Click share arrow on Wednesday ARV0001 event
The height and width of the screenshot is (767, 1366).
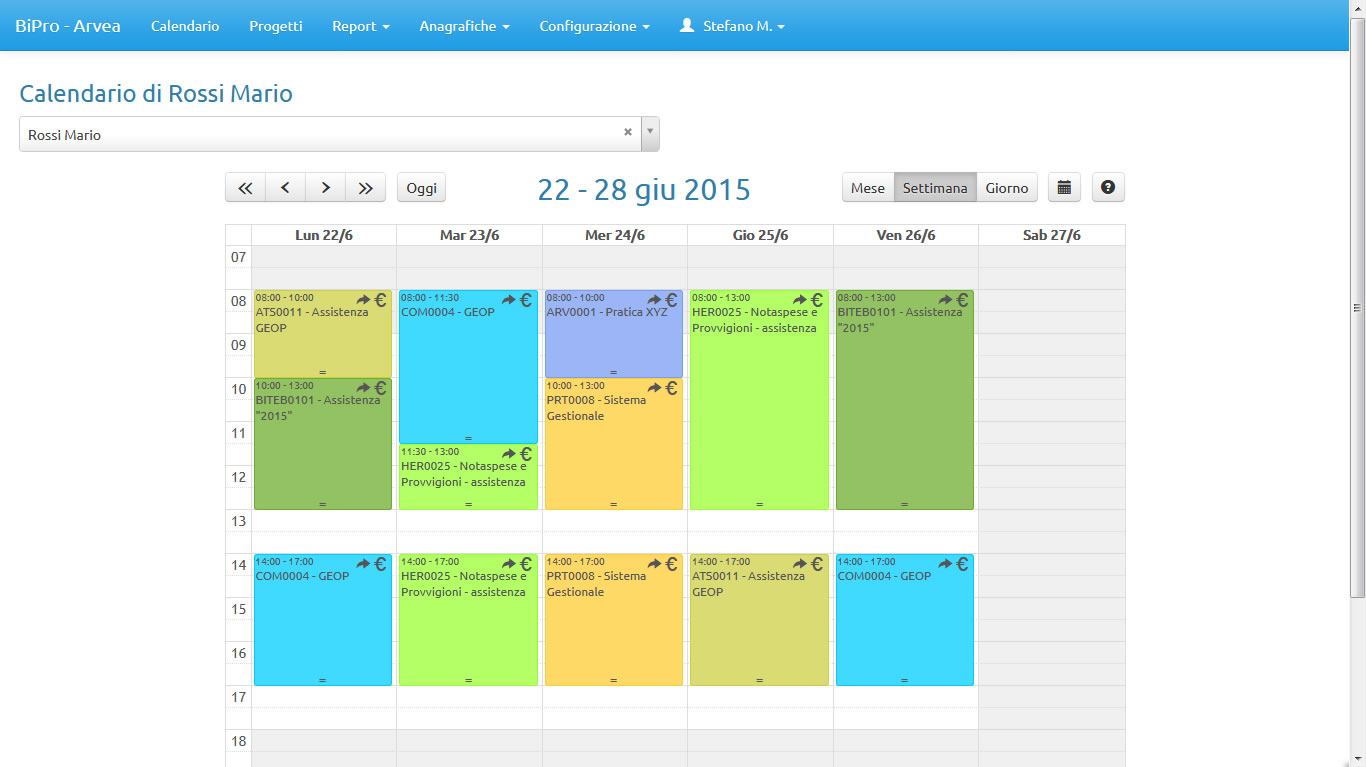[x=654, y=300]
